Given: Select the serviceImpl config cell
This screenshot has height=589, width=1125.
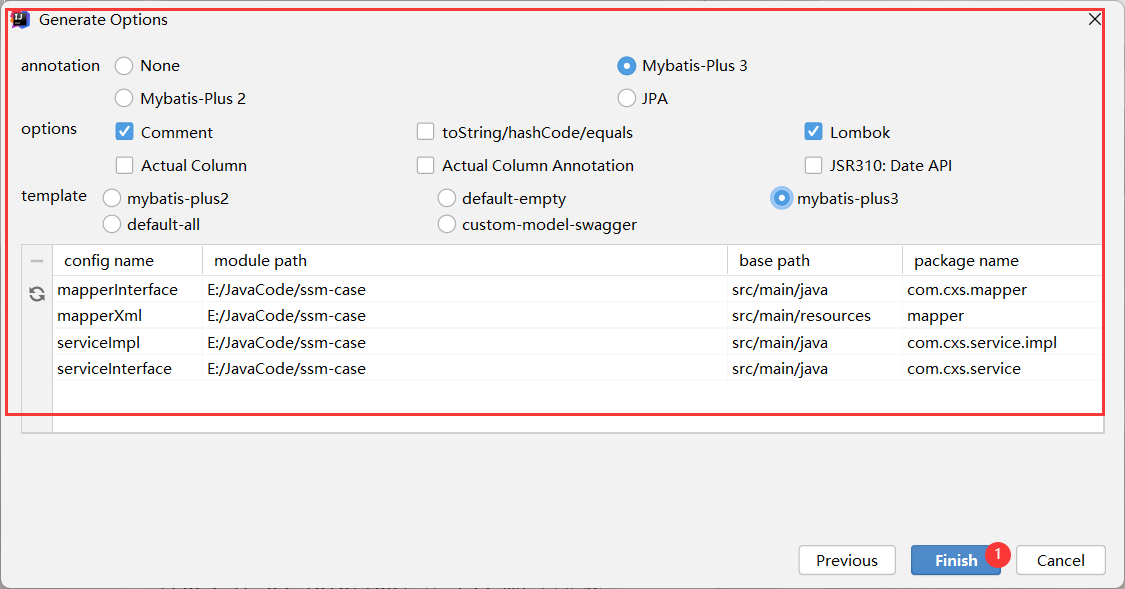Looking at the screenshot, I should point(128,342).
